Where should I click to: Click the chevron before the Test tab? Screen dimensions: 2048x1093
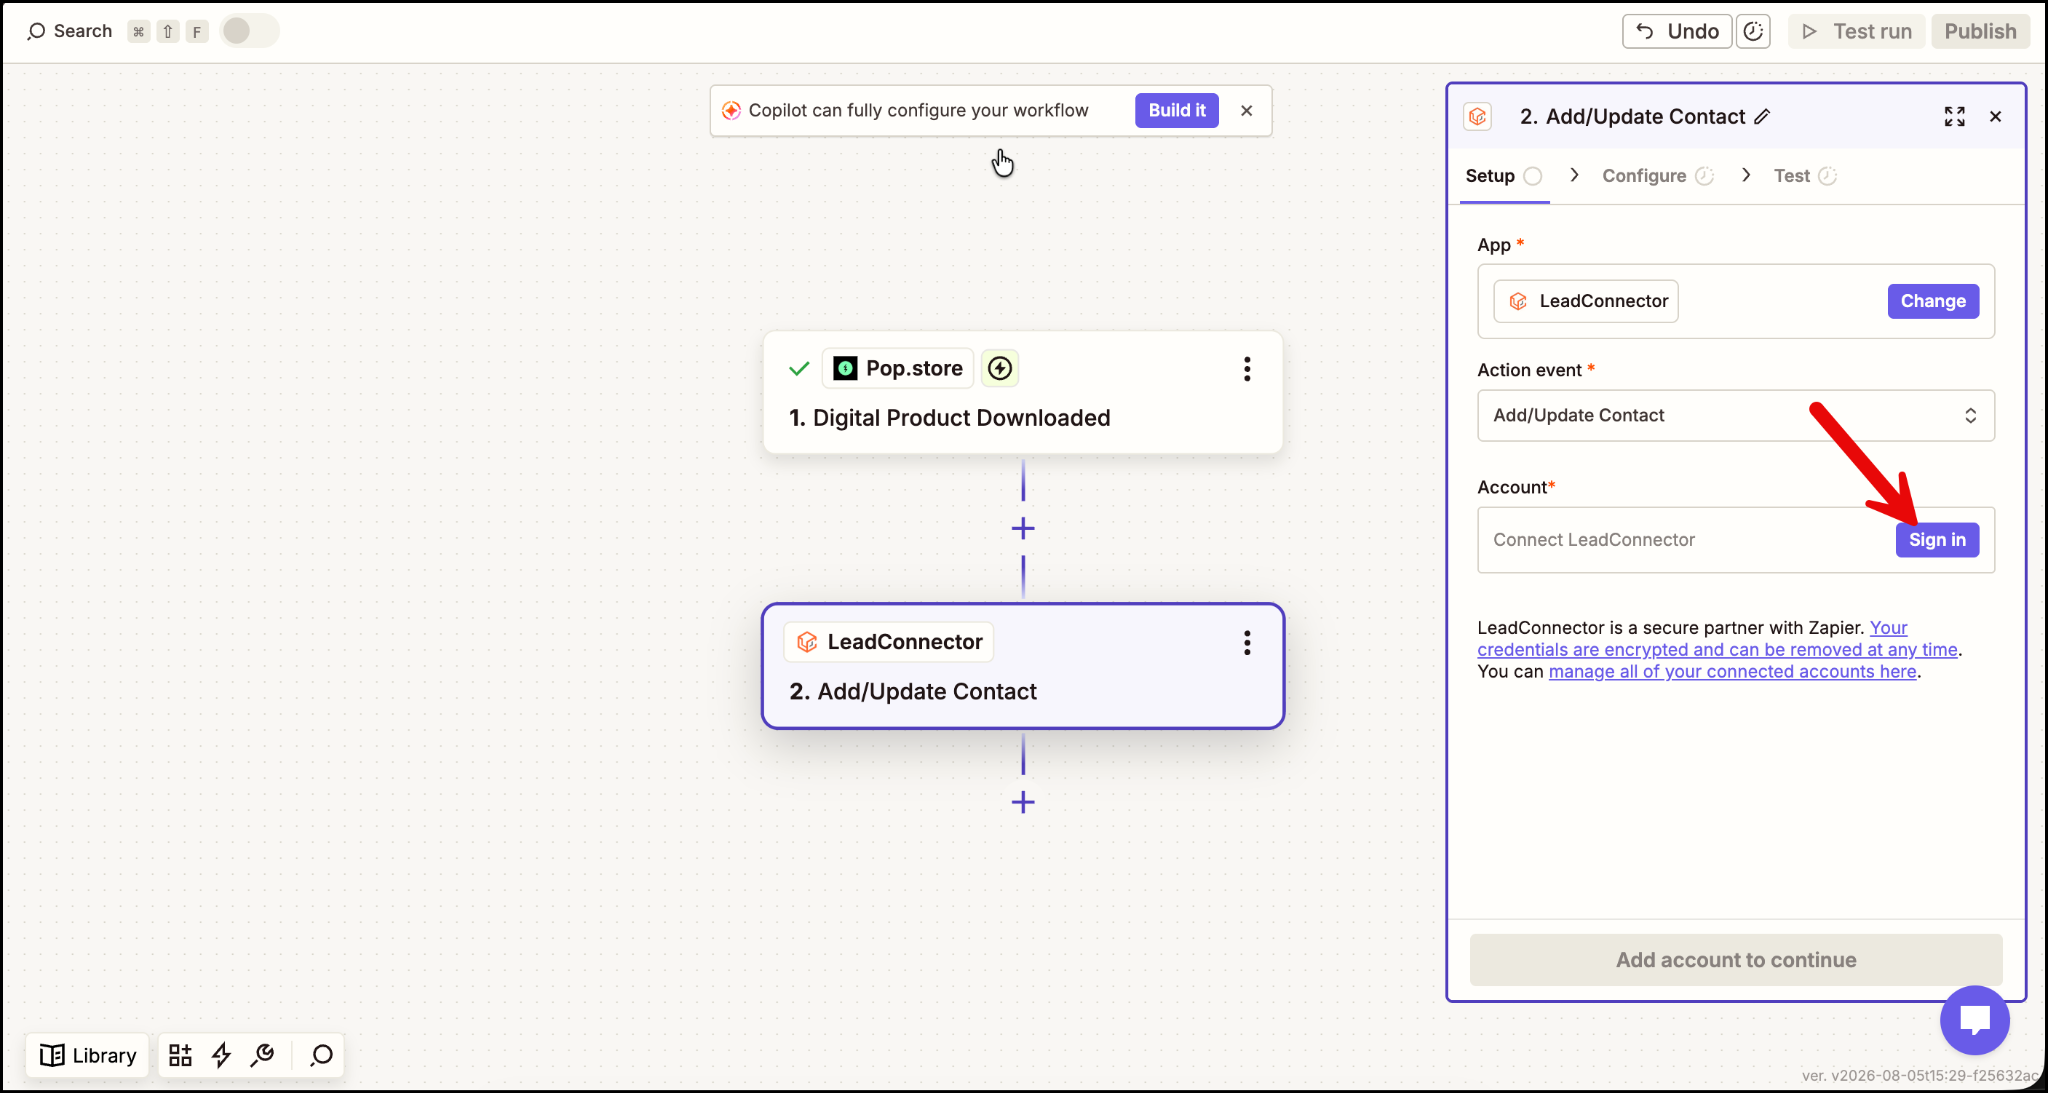click(x=1746, y=175)
